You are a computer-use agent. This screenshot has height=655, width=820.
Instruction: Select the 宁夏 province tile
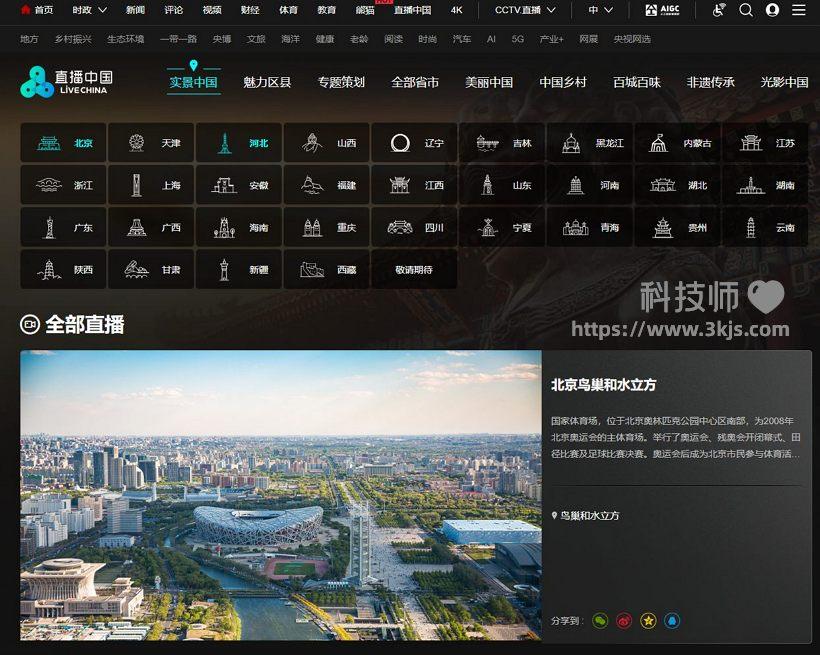coord(503,227)
